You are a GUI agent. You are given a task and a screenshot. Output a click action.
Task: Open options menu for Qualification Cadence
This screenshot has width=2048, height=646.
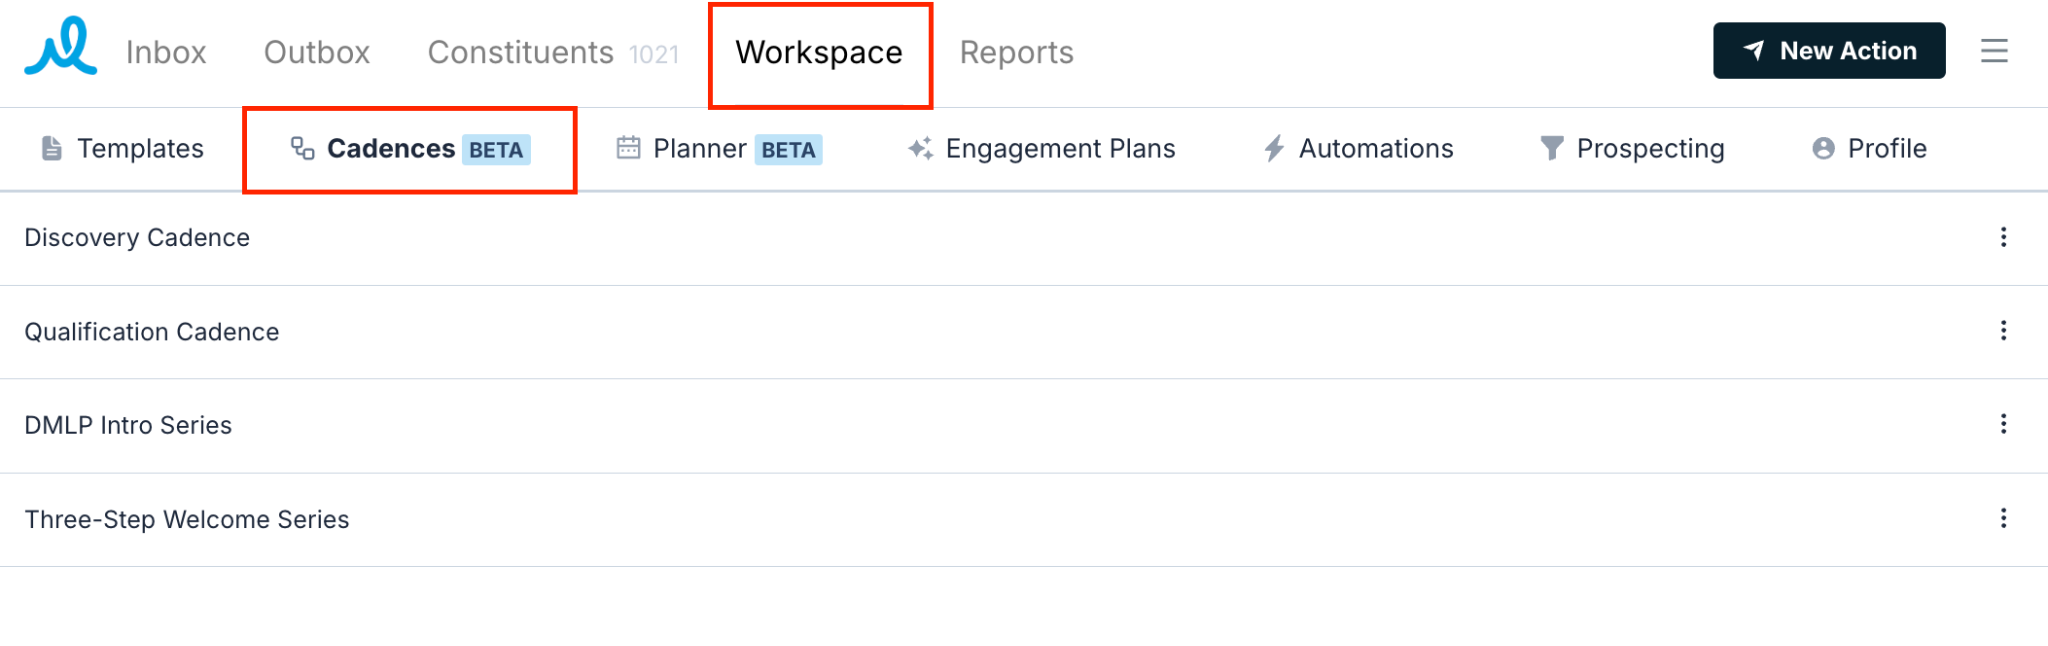coord(2003,331)
